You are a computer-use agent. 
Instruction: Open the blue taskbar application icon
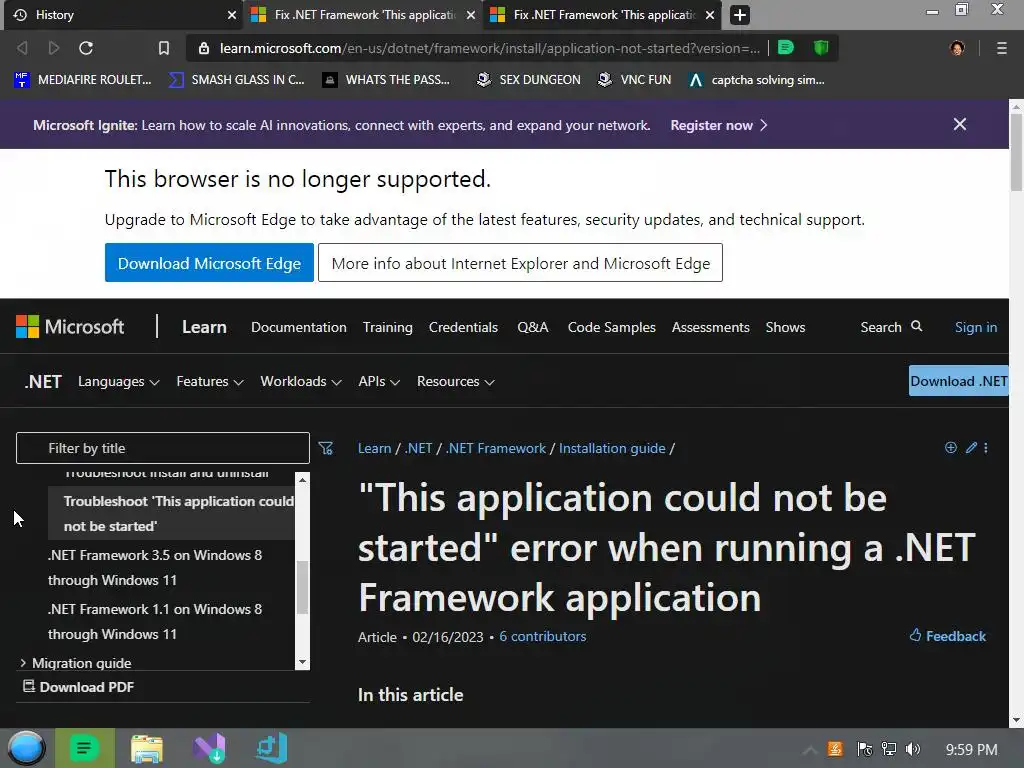pyautogui.click(x=271, y=749)
